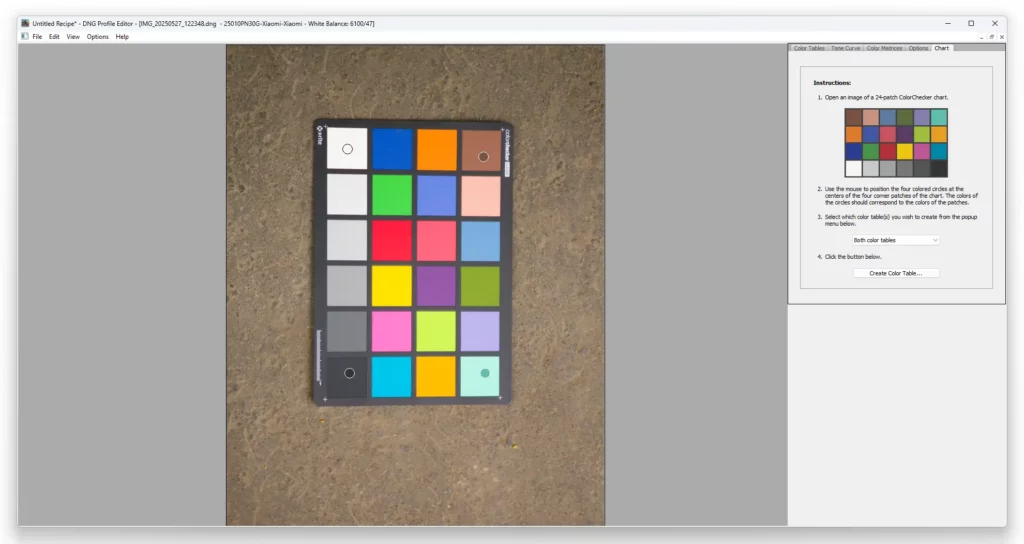
Task: Click the brown circle marker on the brown patch
Action: point(483,156)
